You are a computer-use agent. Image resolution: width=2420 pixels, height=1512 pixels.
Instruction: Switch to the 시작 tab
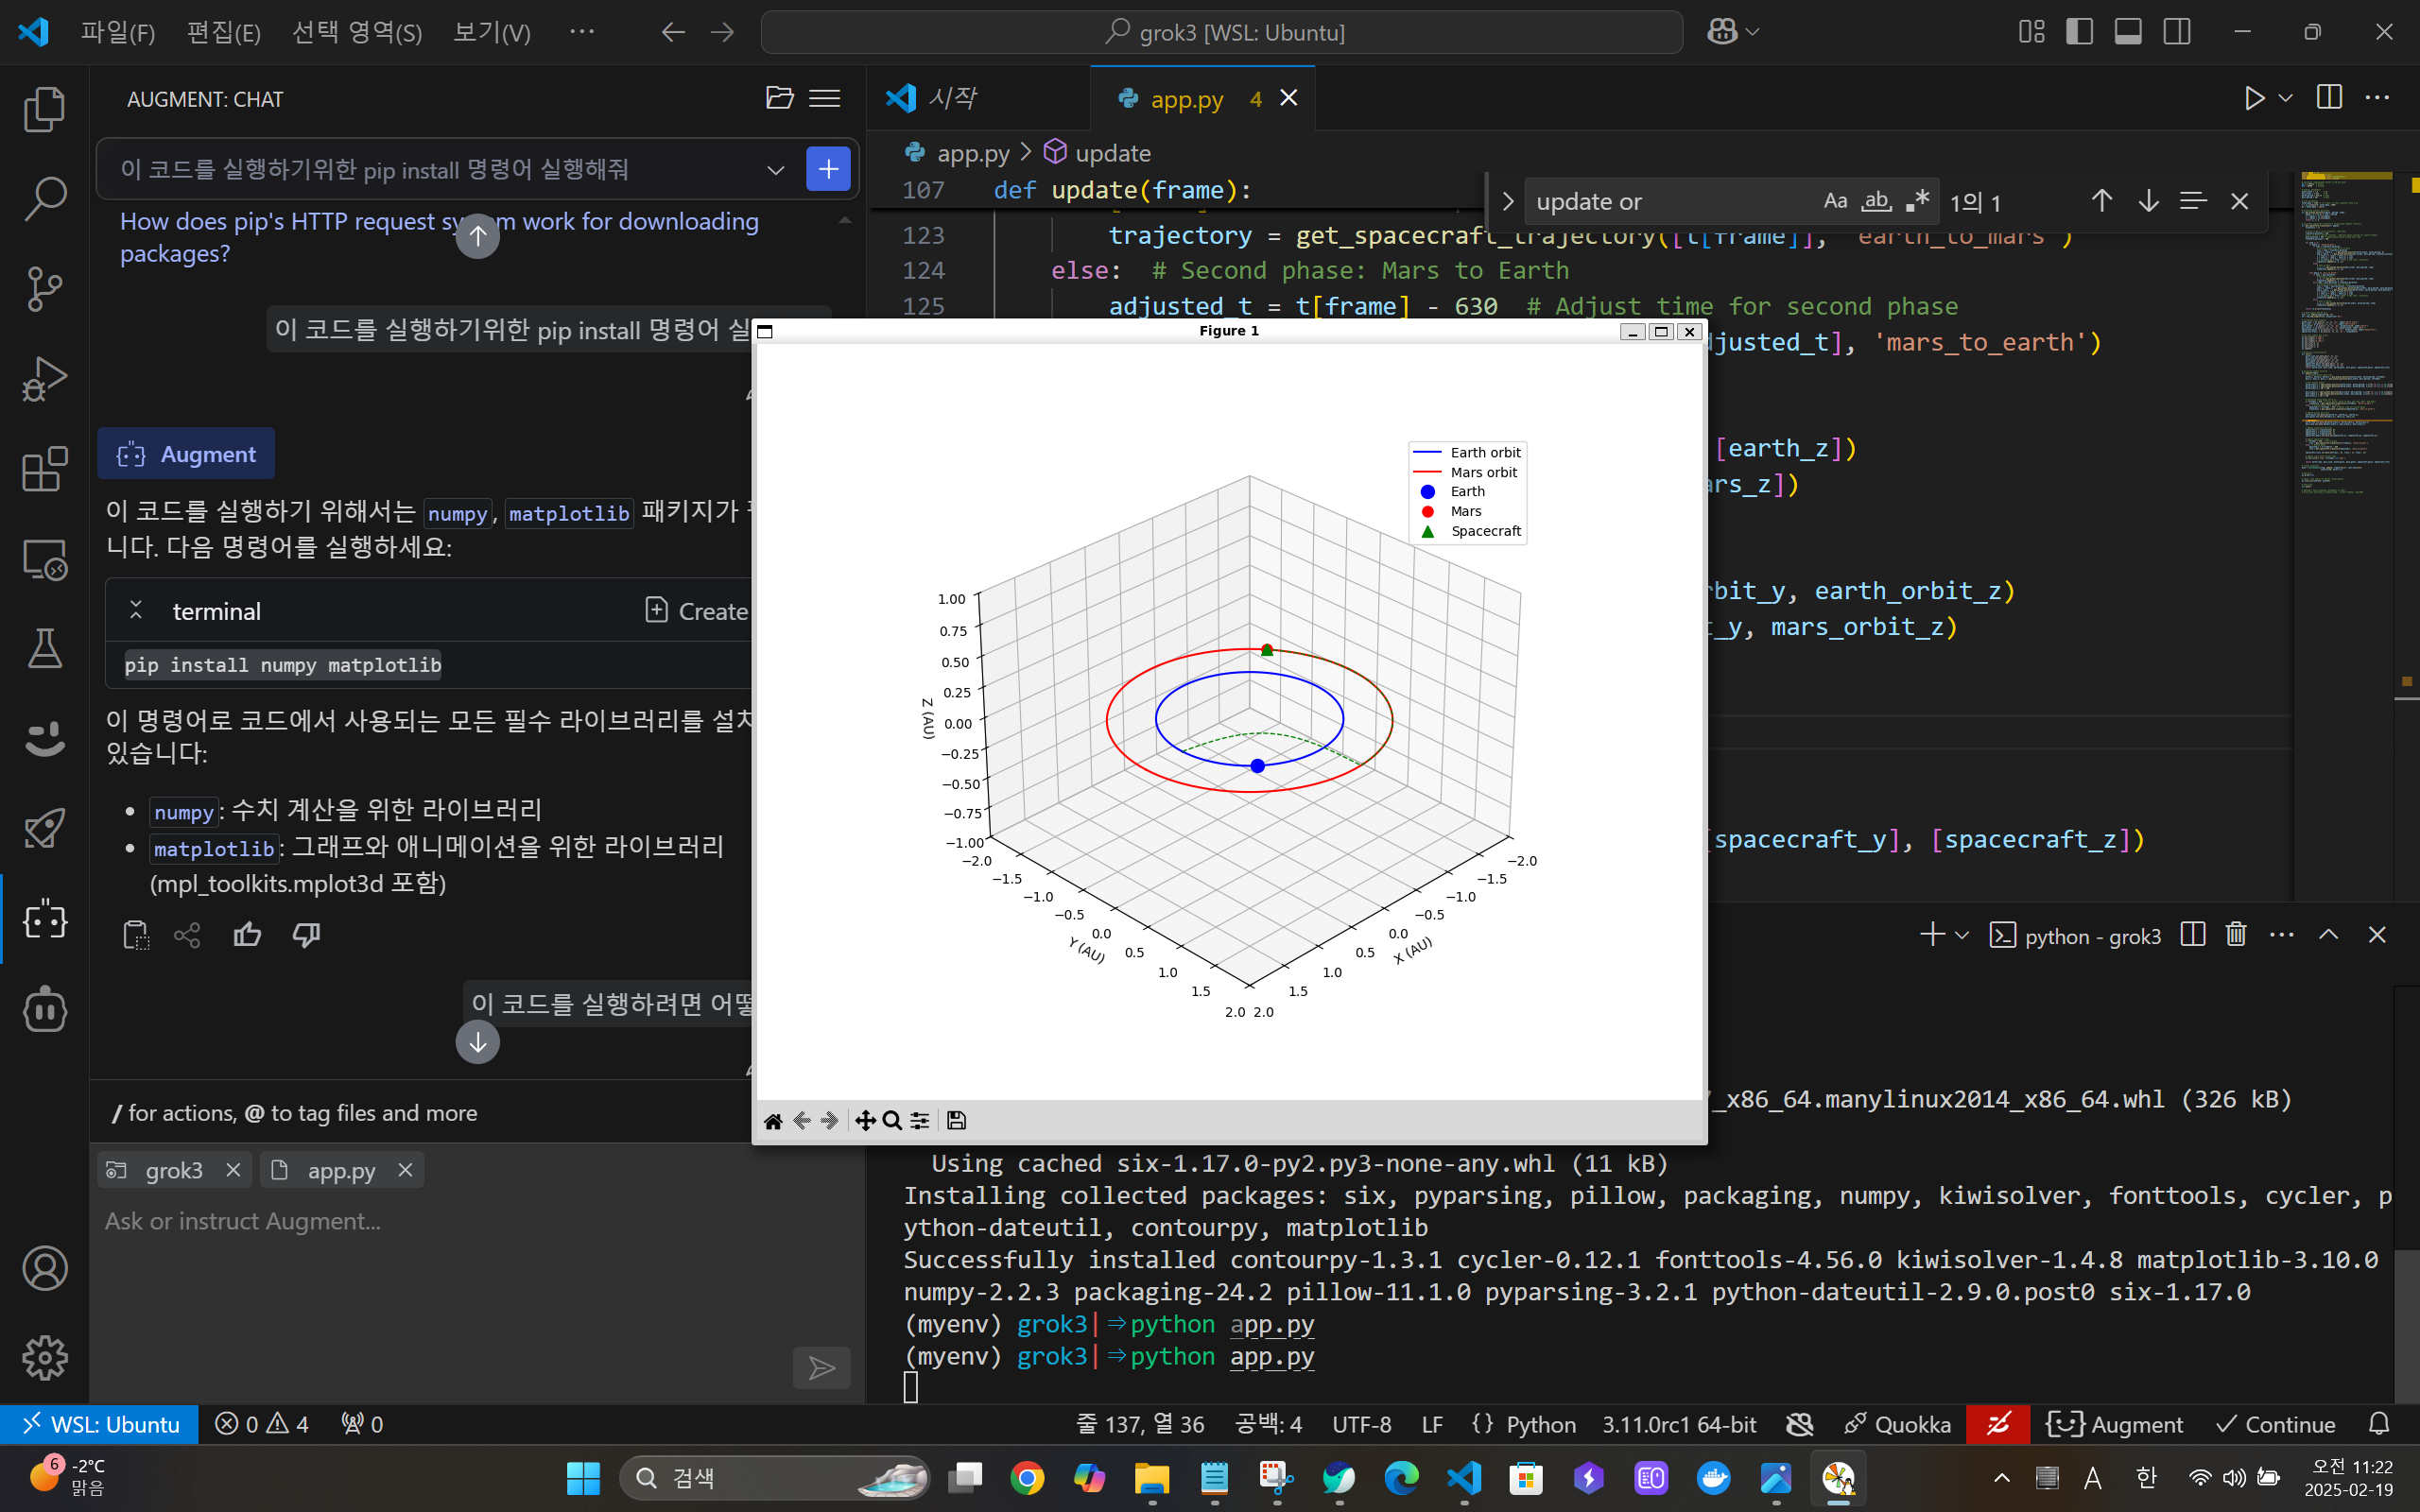pos(978,98)
